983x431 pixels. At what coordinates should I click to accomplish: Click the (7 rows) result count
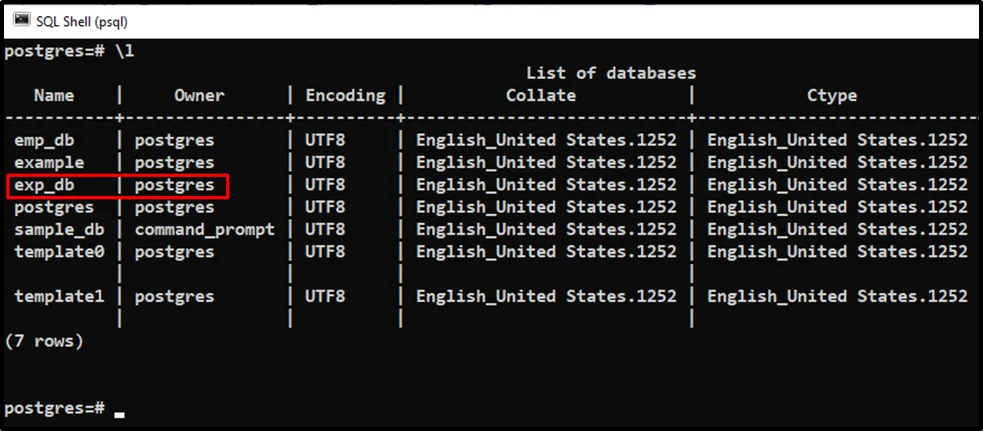[44, 341]
